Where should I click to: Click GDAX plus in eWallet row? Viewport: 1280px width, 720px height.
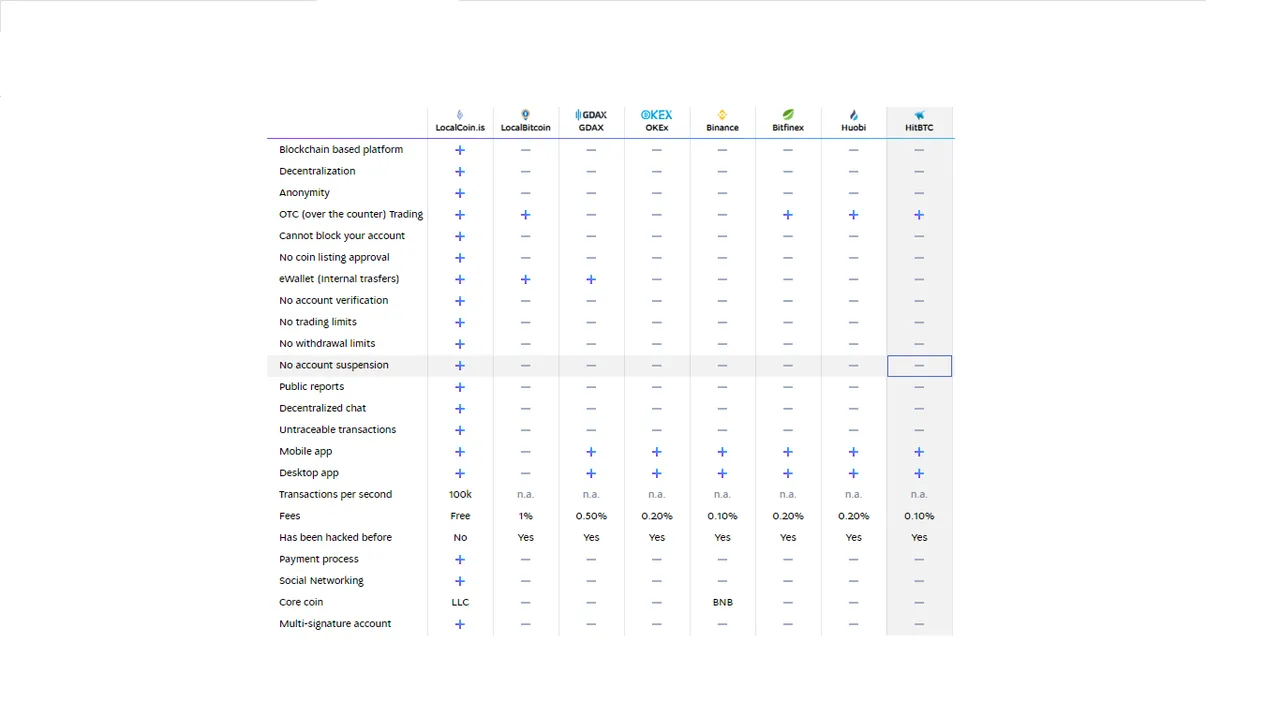591,280
